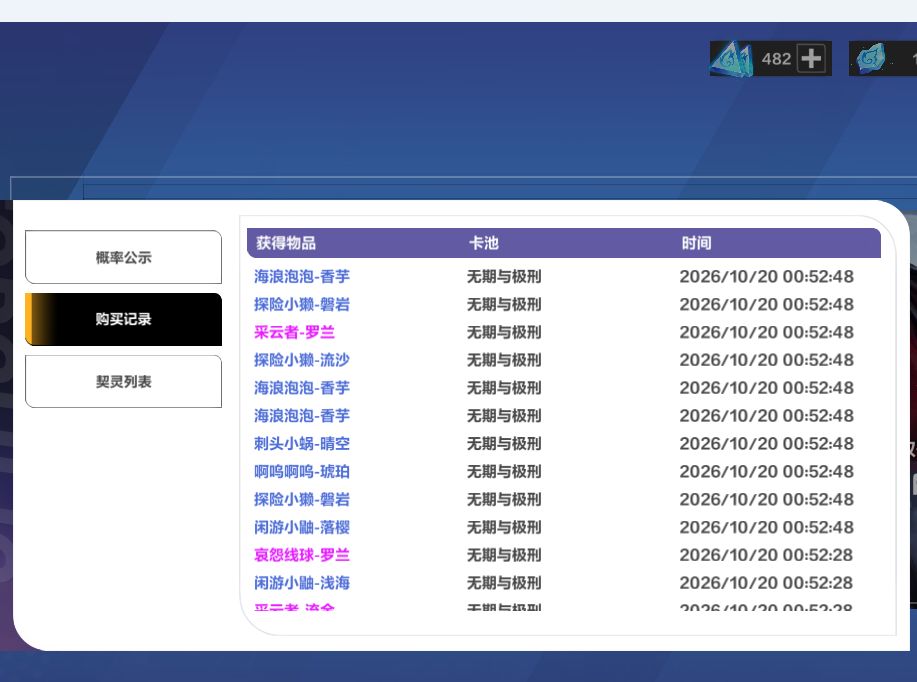Switch to the 契灵列表 tab
This screenshot has height=682, width=917.
(123, 381)
